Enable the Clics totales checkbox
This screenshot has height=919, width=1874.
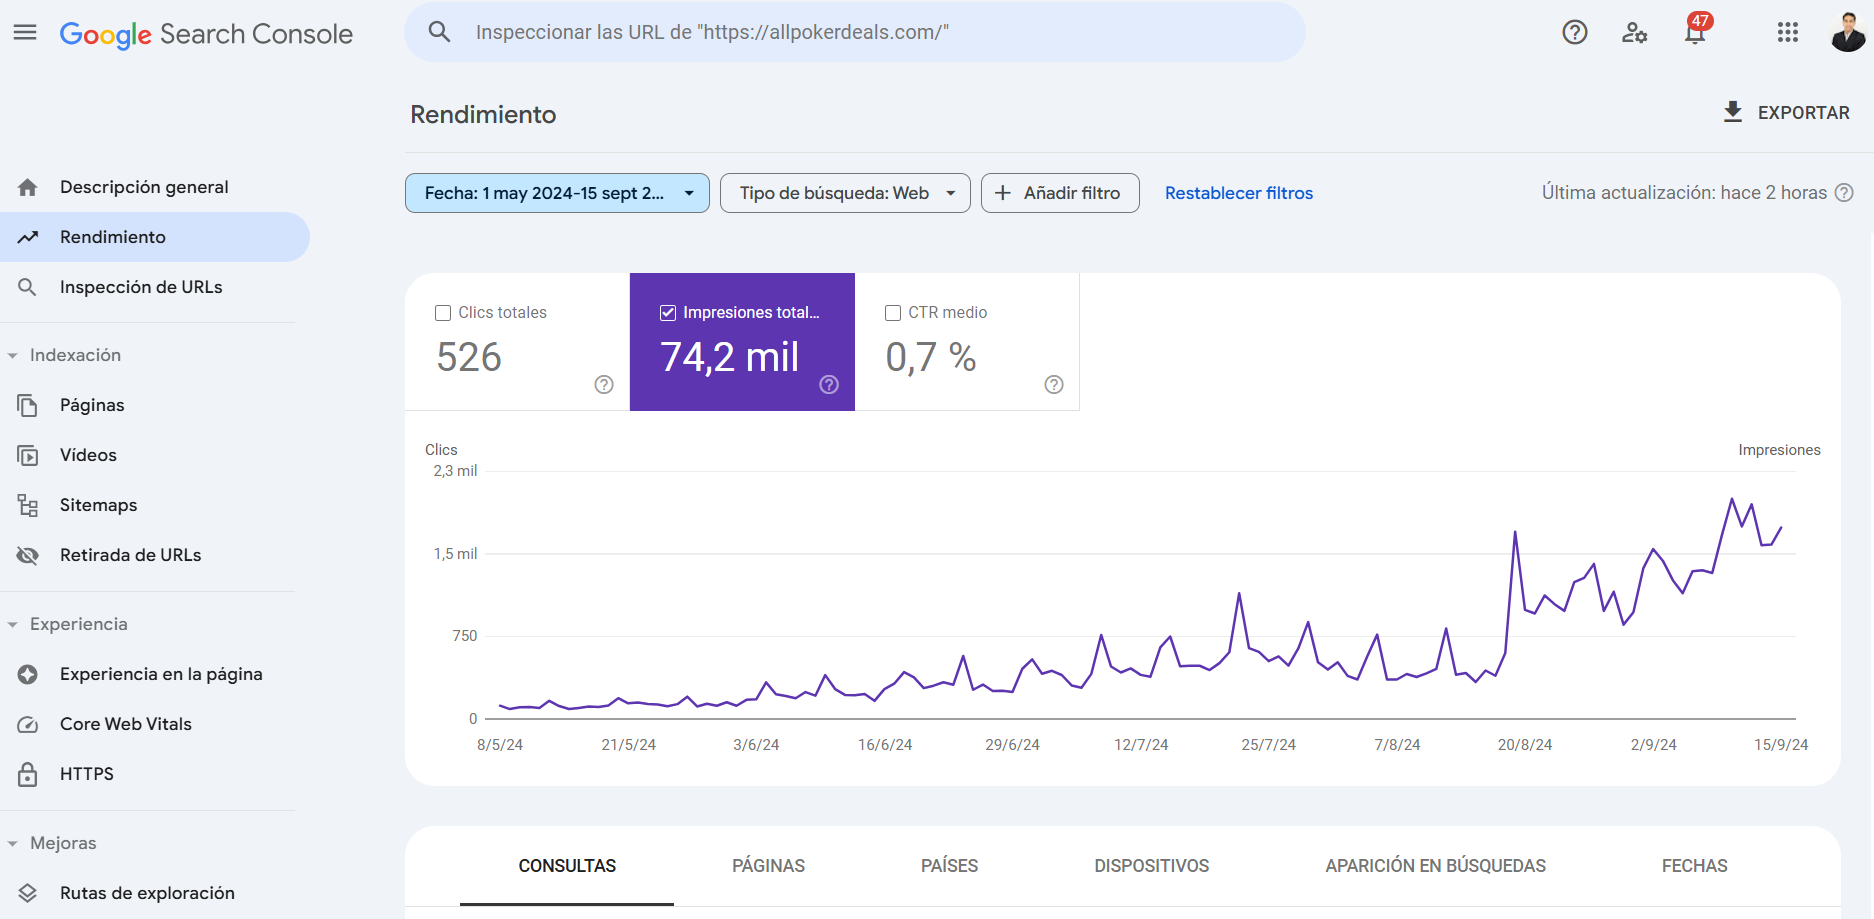443,312
